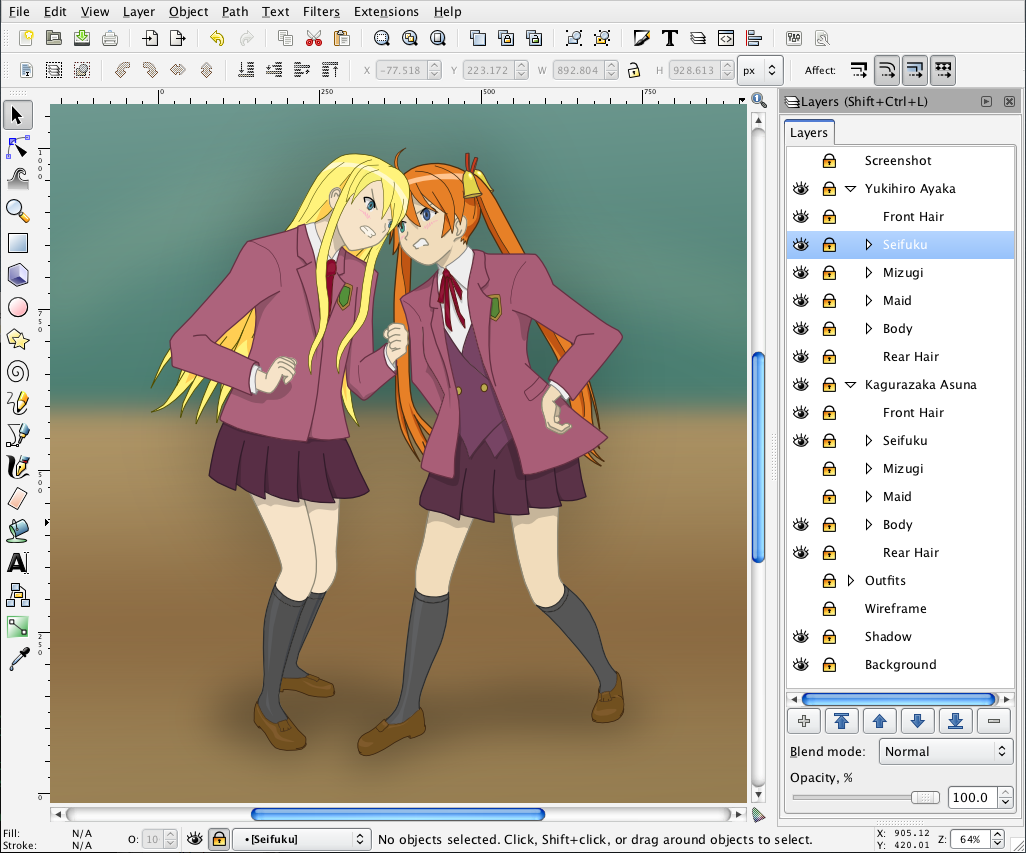Click the Print document icon
Image resolution: width=1026 pixels, height=853 pixels.
tap(110, 38)
